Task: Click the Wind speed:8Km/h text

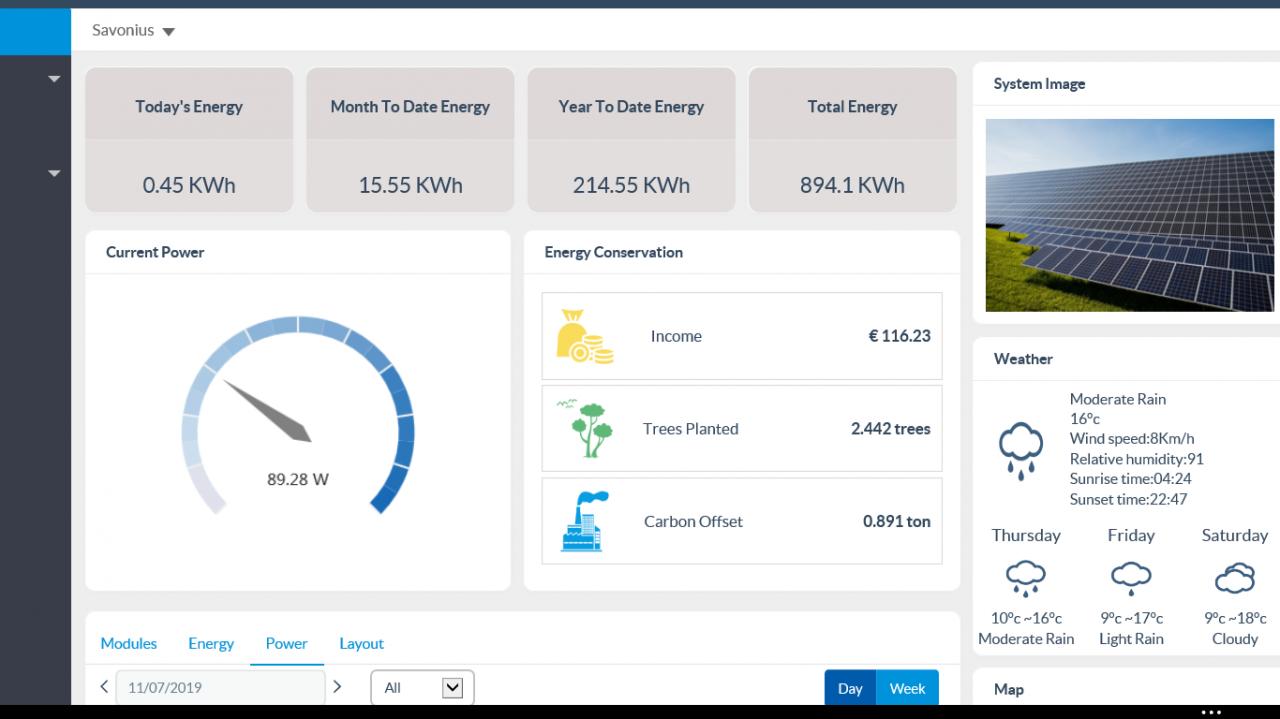Action: (1132, 439)
